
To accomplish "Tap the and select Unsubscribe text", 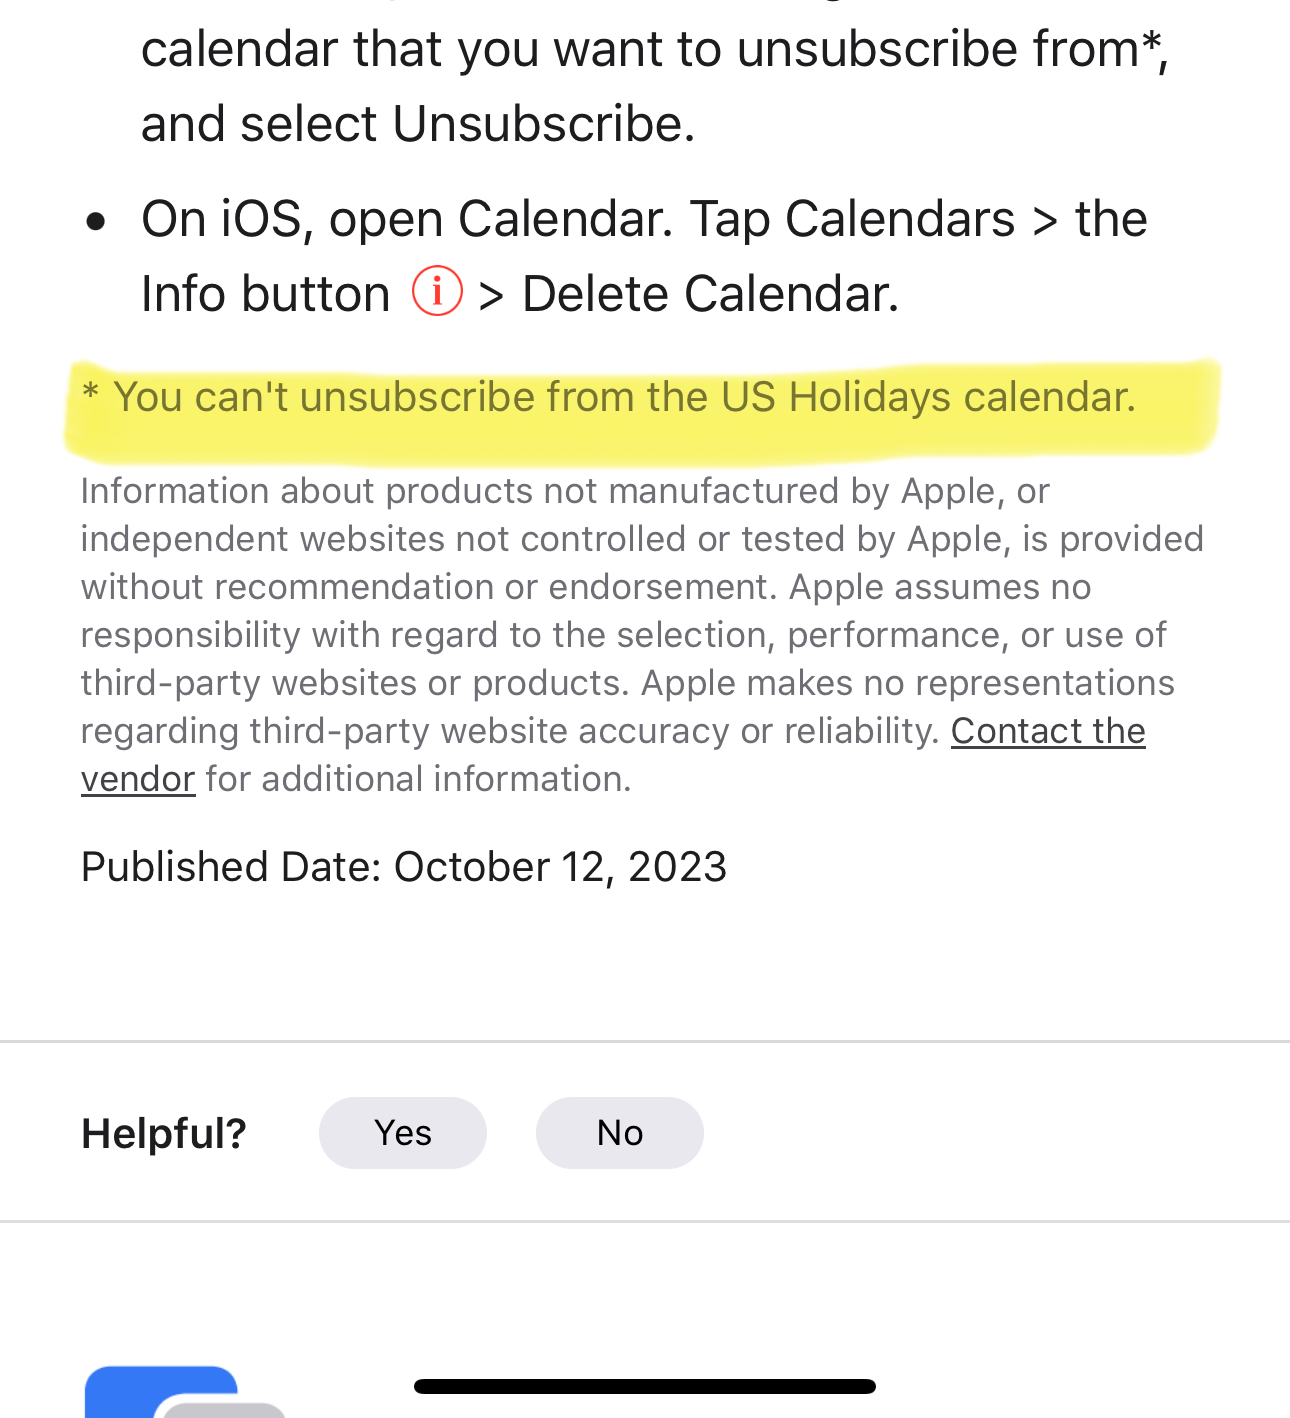I will click(x=418, y=124).
